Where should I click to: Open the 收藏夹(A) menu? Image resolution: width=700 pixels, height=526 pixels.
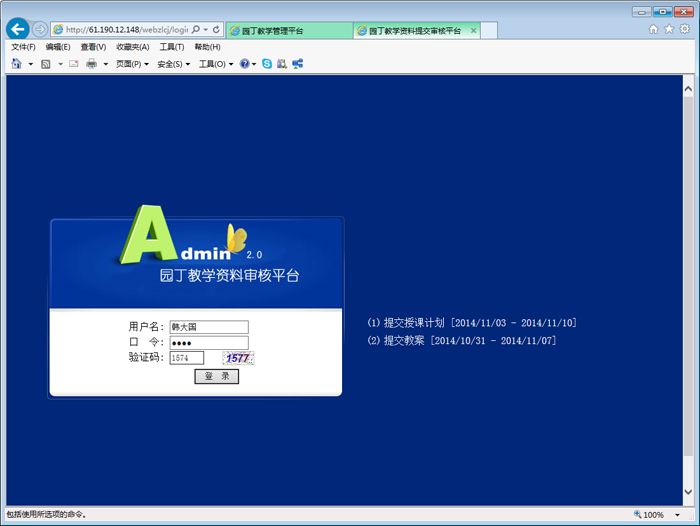132,47
